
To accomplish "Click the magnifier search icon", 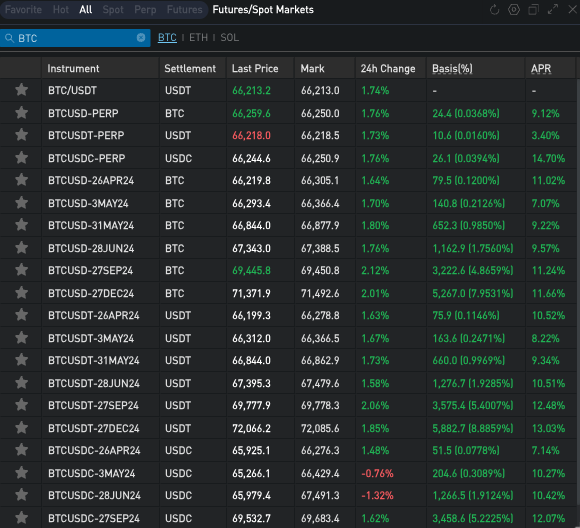I will pyautogui.click(x=9, y=38).
